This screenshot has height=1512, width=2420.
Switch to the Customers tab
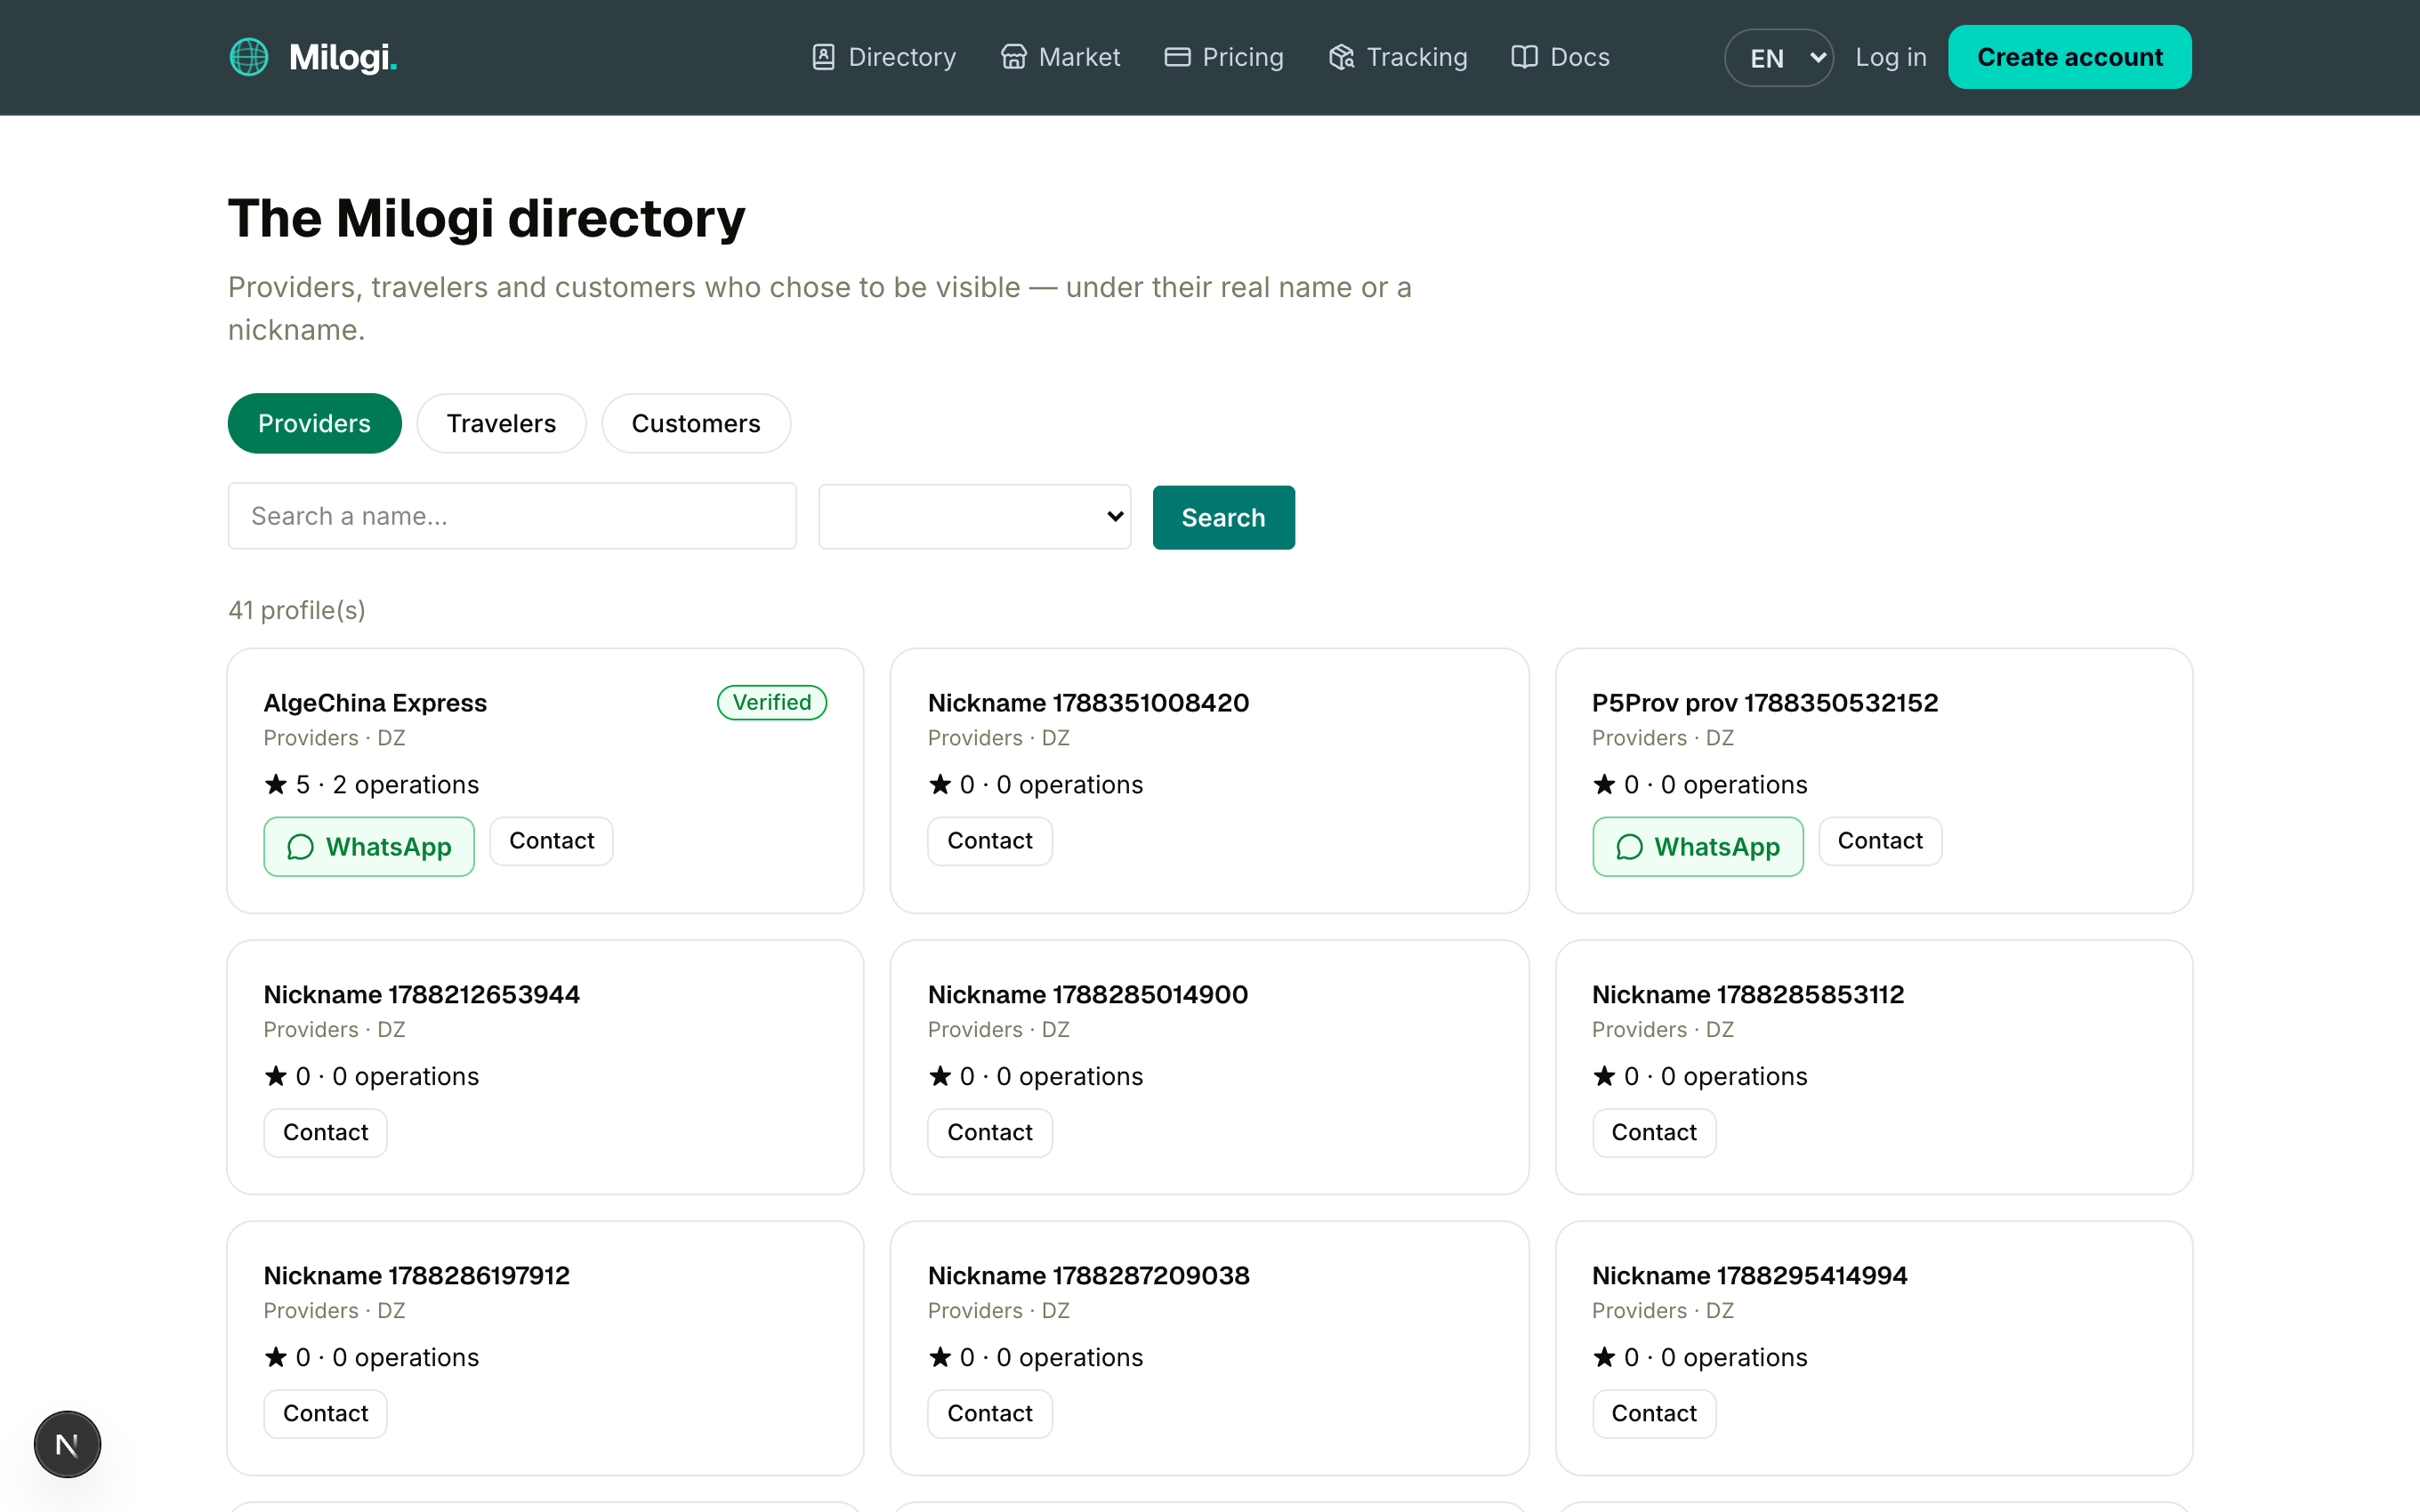696,423
